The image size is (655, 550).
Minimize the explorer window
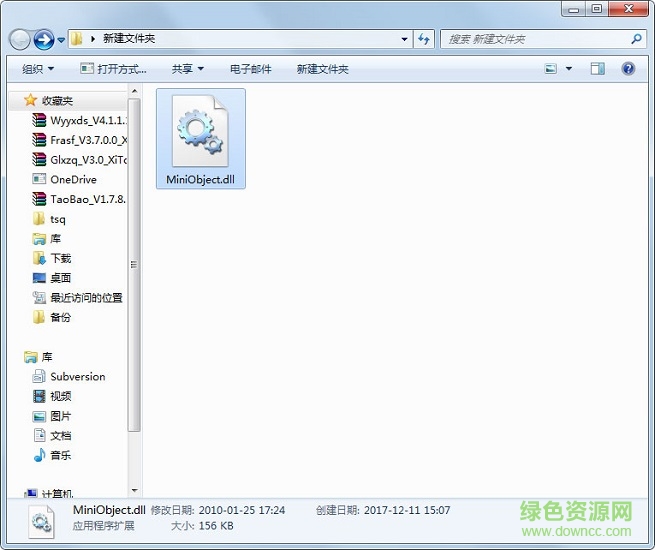tap(574, 9)
